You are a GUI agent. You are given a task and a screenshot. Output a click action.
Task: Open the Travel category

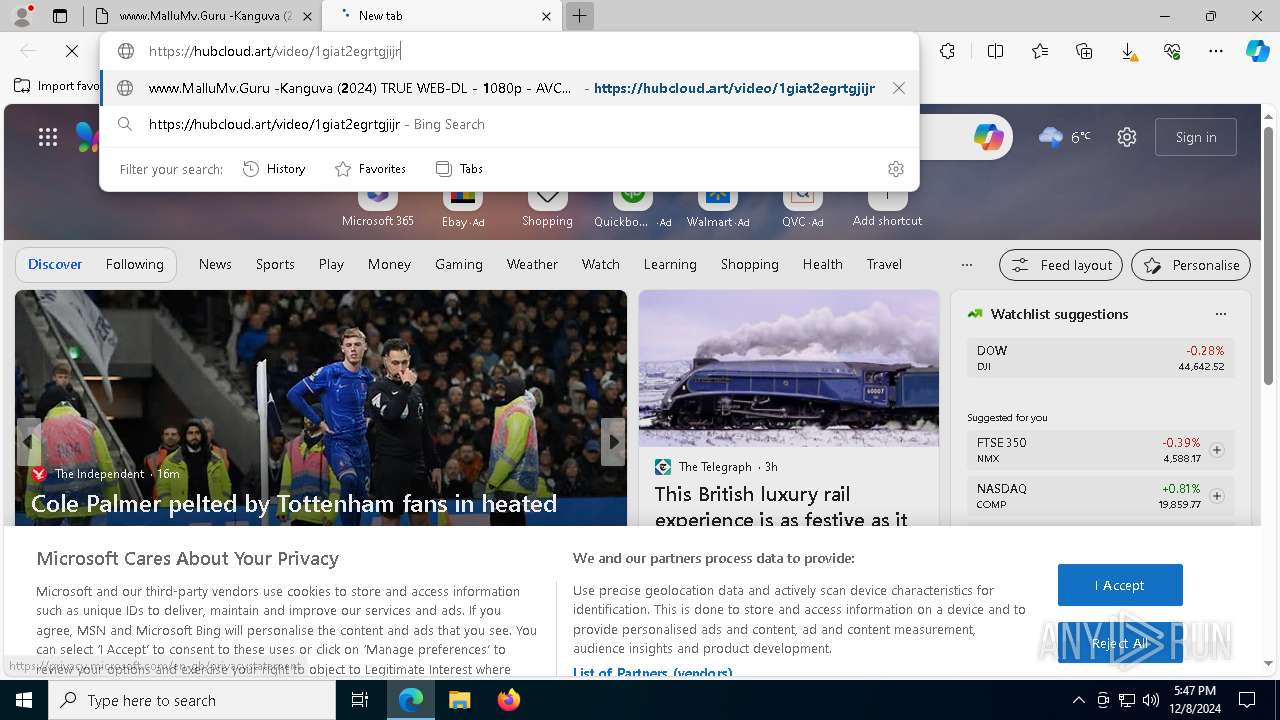click(884, 264)
